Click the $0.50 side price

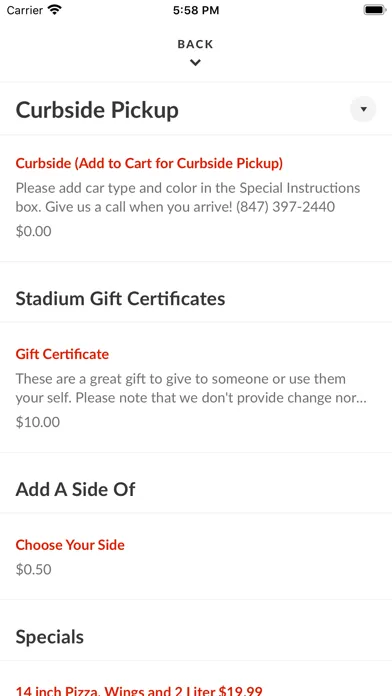33,569
